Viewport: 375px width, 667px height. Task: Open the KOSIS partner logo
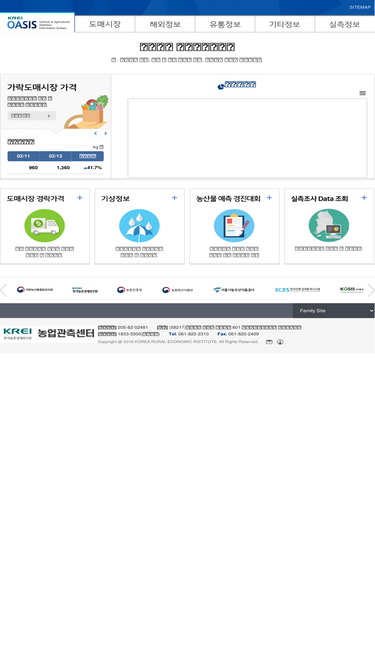point(352,290)
